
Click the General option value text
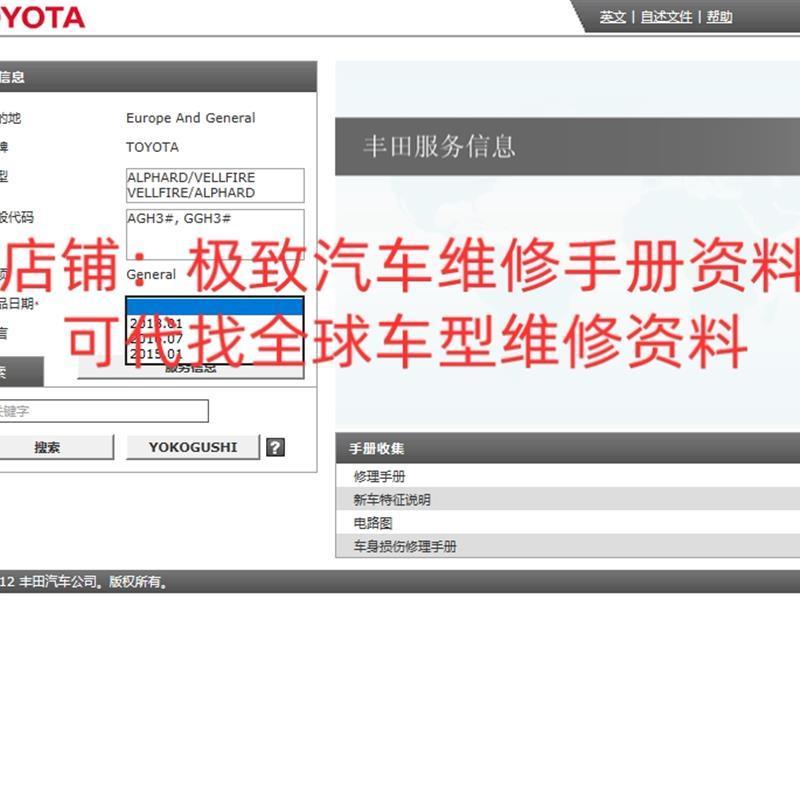coord(151,274)
